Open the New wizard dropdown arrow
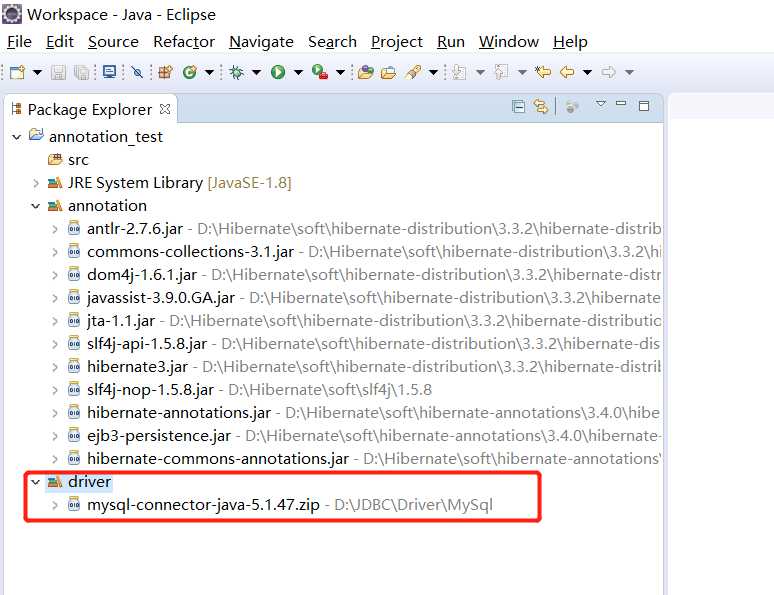Image resolution: width=774 pixels, height=595 pixels. [x=37, y=73]
